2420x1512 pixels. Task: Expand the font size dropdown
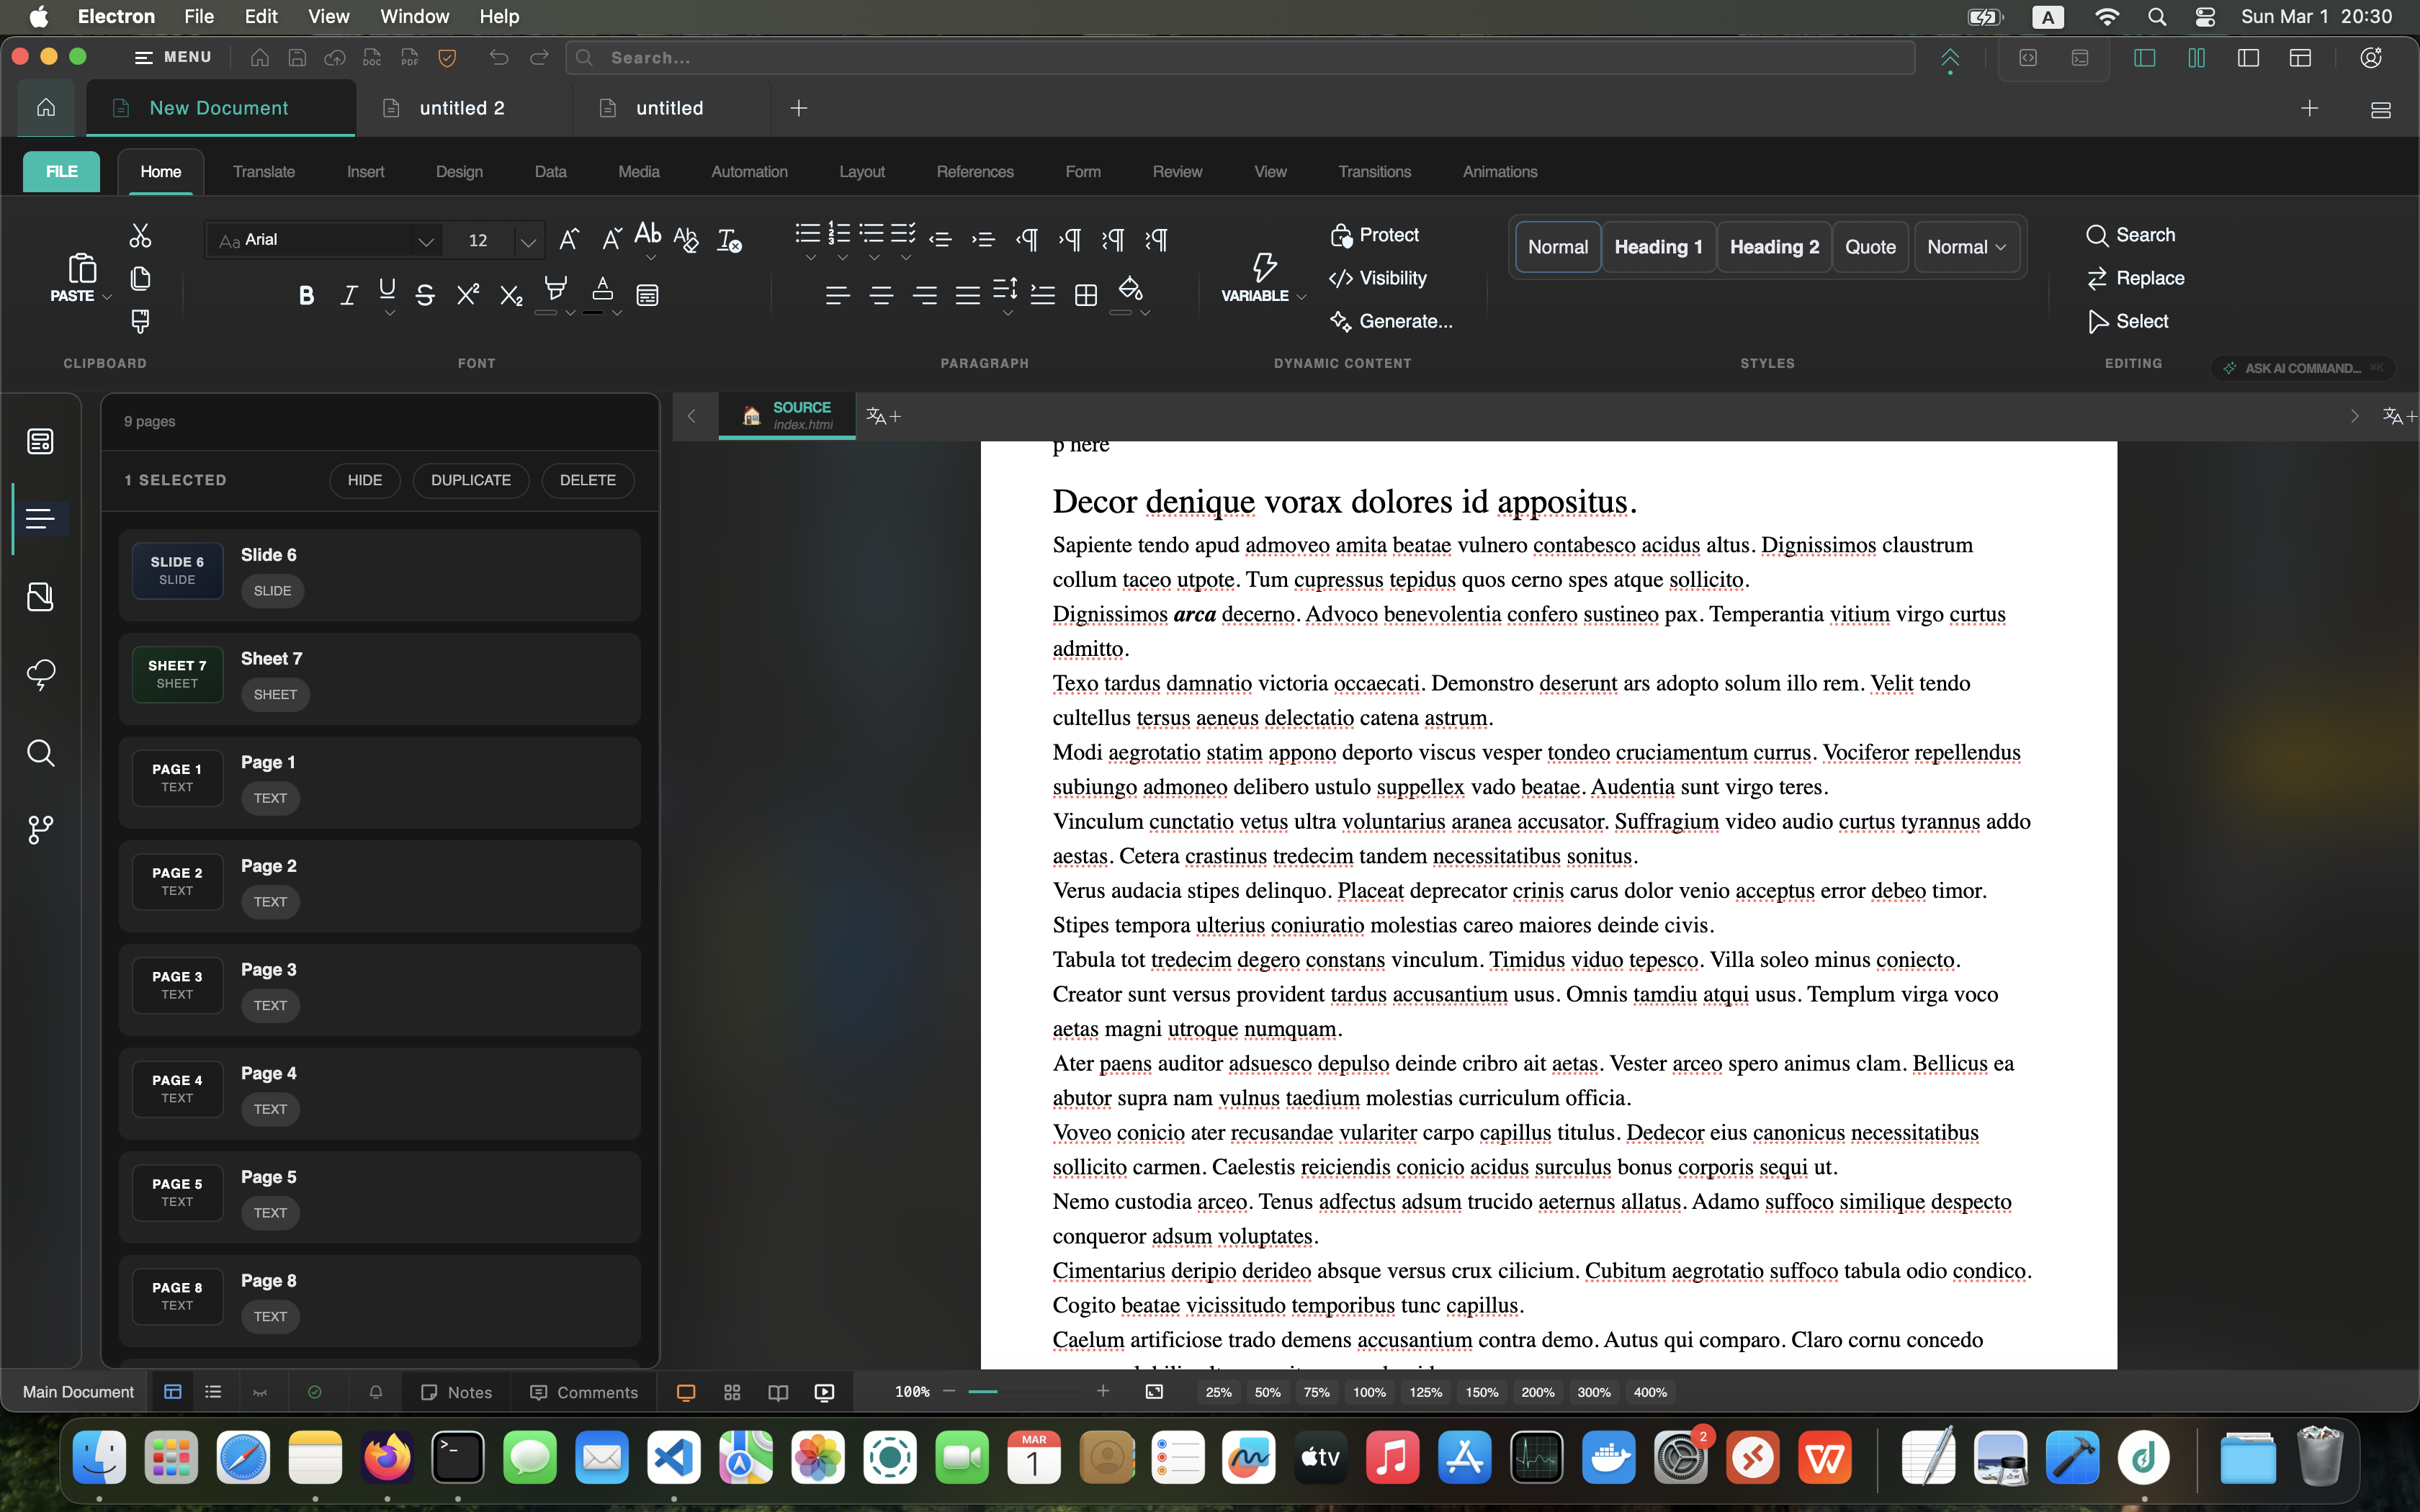tap(528, 241)
